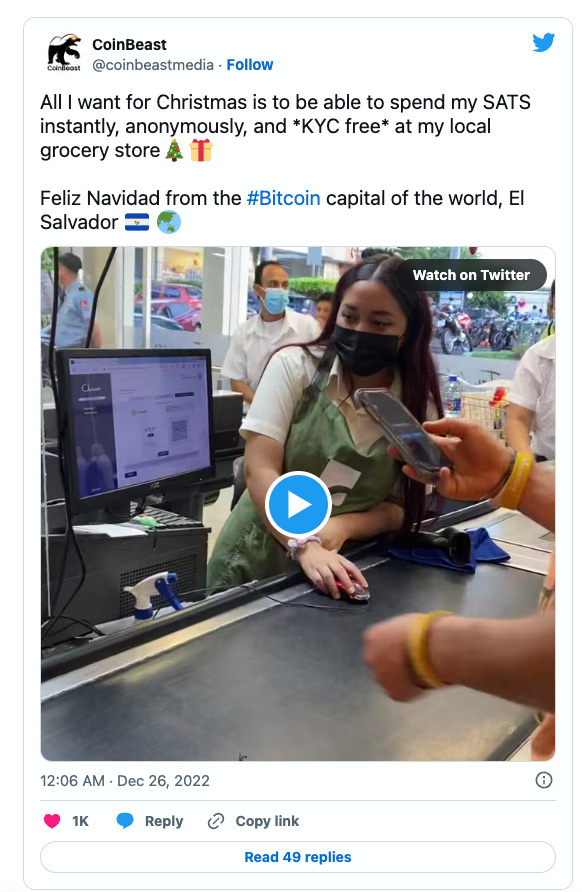Click the Twitter bird logo
The height and width of the screenshot is (892, 582).
543,42
